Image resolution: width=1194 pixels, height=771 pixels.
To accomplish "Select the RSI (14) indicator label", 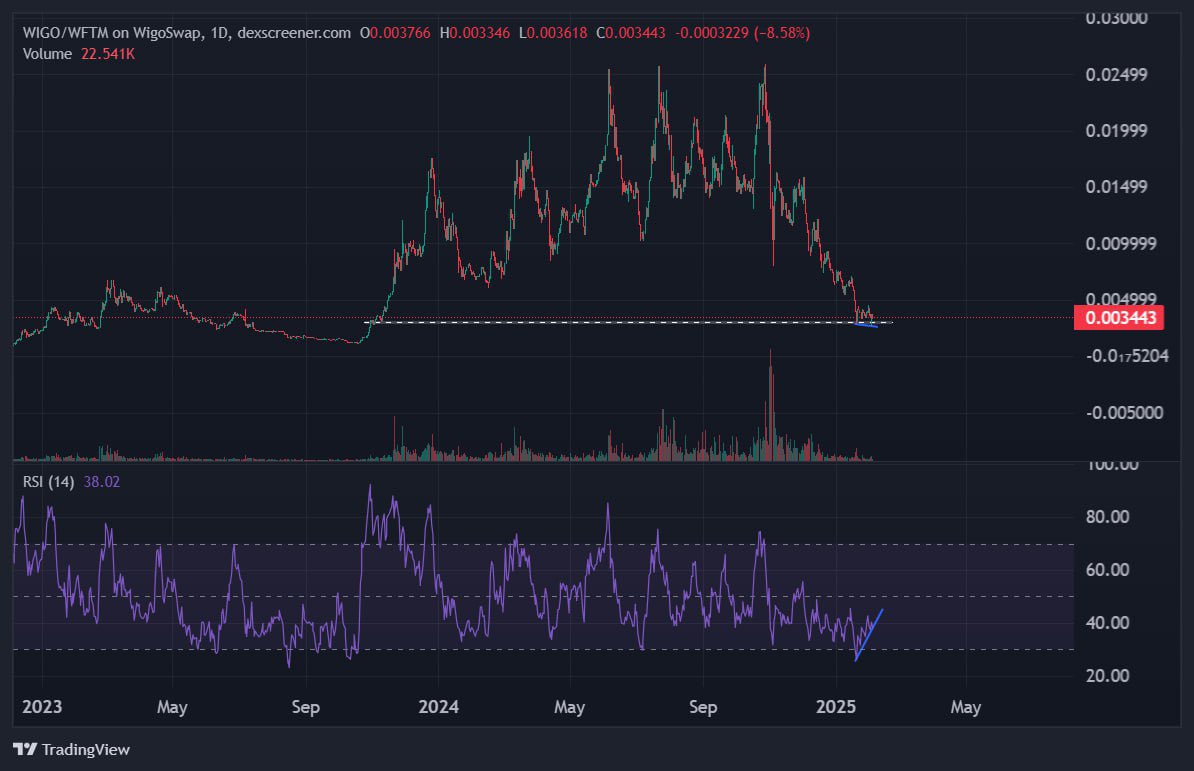I will pyautogui.click(x=49, y=482).
